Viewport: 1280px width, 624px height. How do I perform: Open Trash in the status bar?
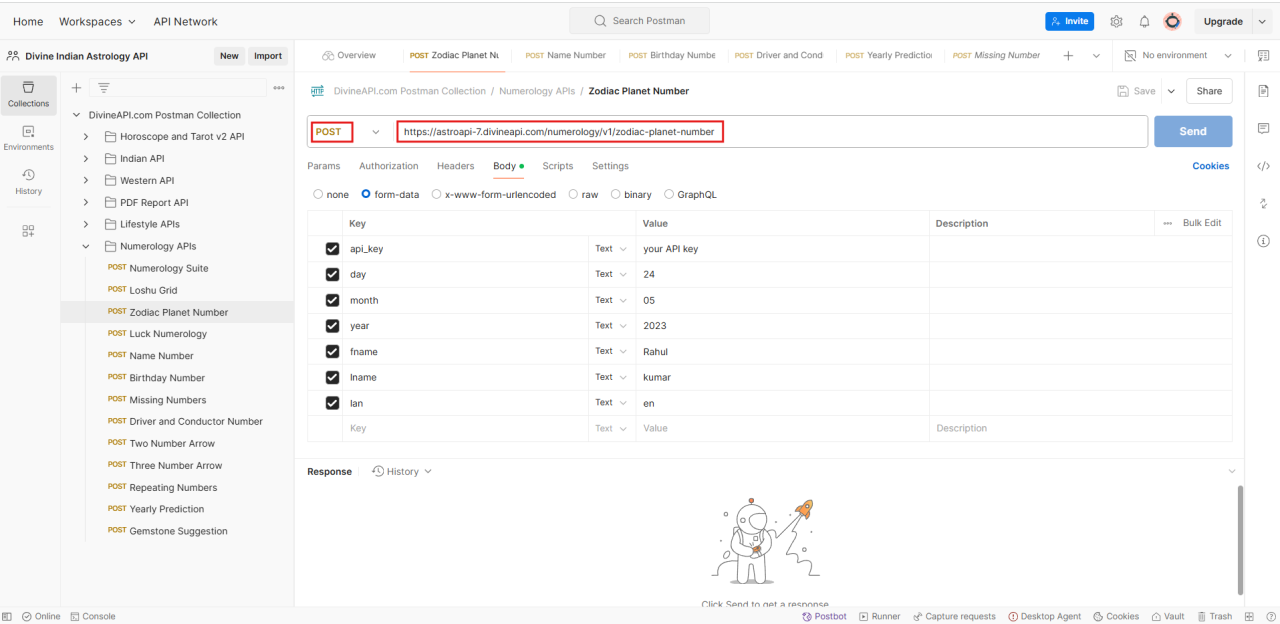point(1214,616)
